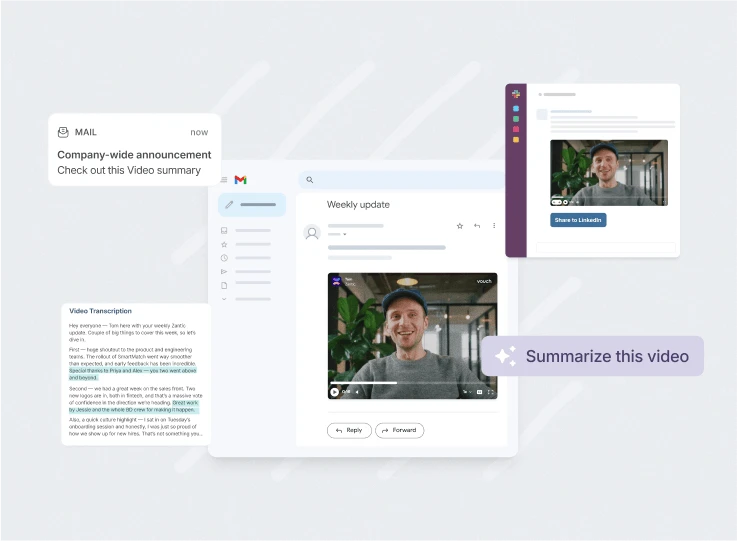The image size is (737, 541).
Task: Expand the More chevron in Gmail sidebar
Action: tap(224, 299)
